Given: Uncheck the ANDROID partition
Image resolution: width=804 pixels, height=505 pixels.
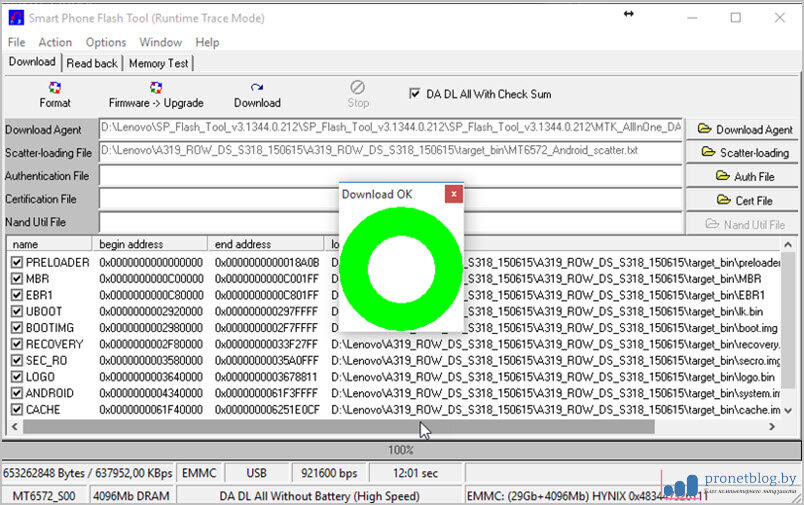Looking at the screenshot, I should (x=17, y=393).
